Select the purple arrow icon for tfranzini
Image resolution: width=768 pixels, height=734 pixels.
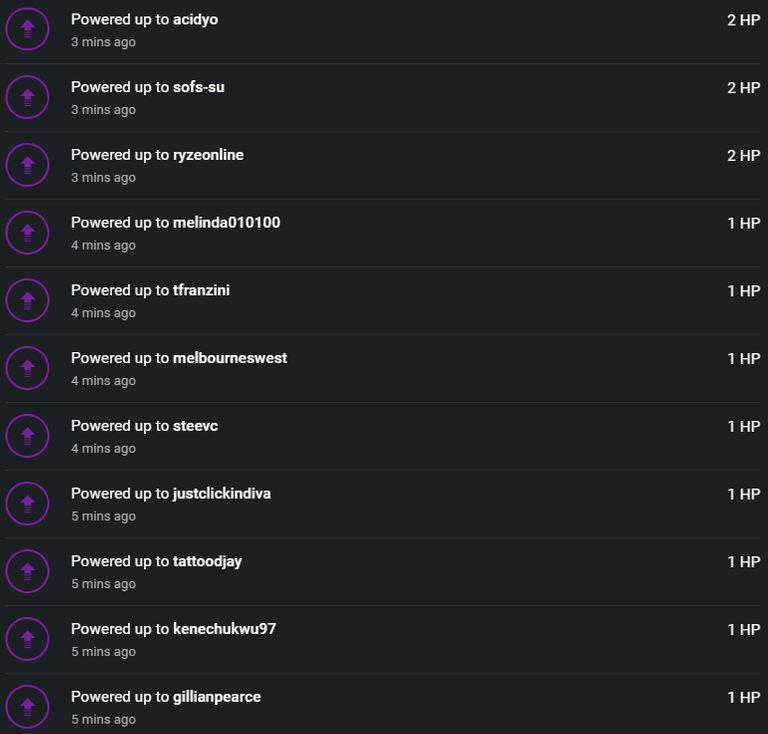pyautogui.click(x=27, y=300)
